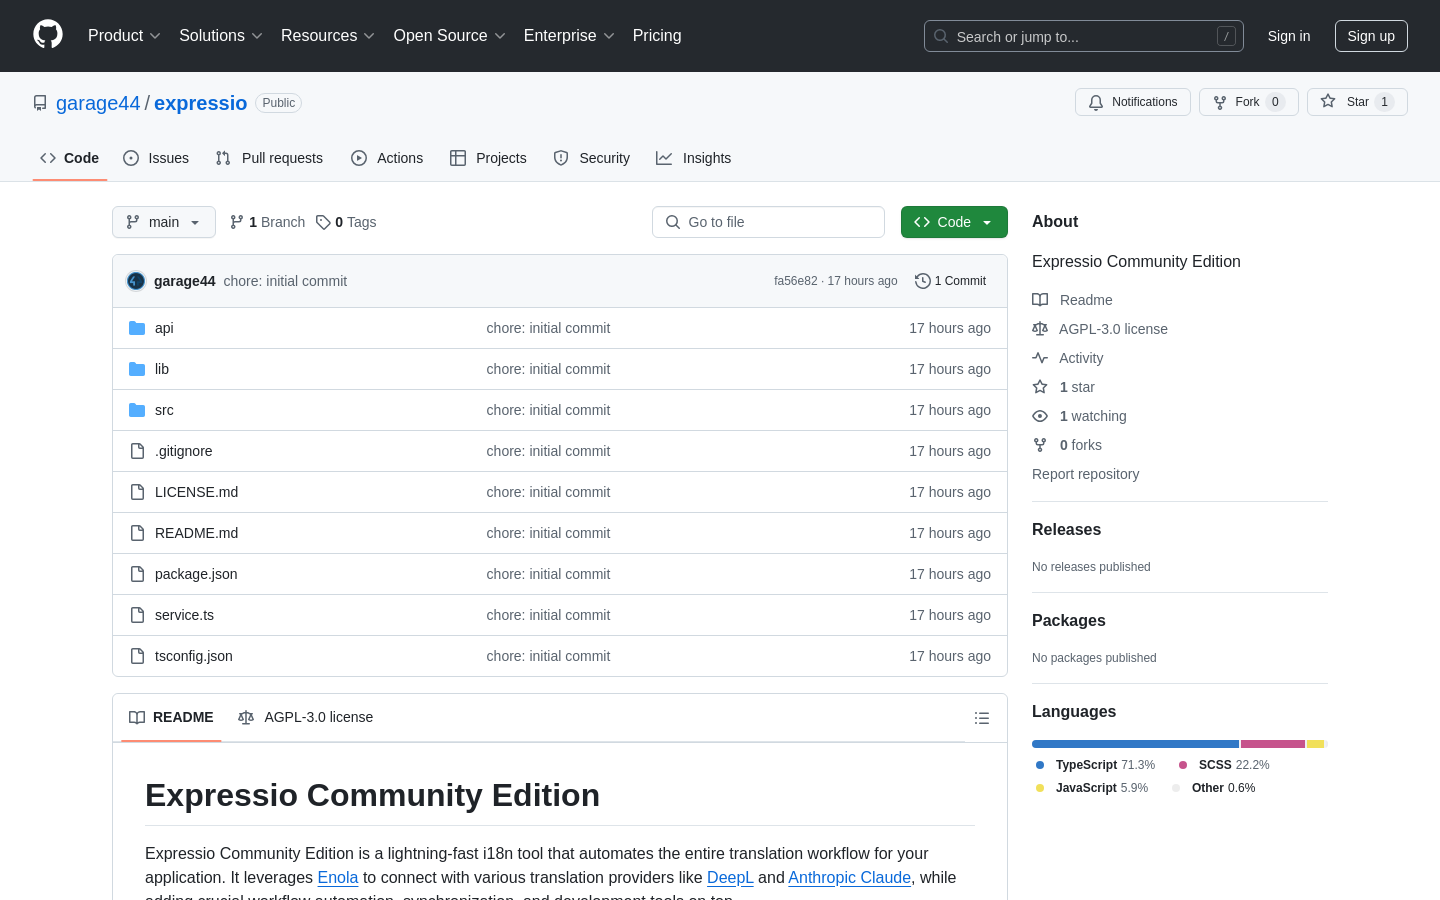This screenshot has width=1440, height=900.
Task: Click the tsconfig.json file icon
Action: (137, 656)
